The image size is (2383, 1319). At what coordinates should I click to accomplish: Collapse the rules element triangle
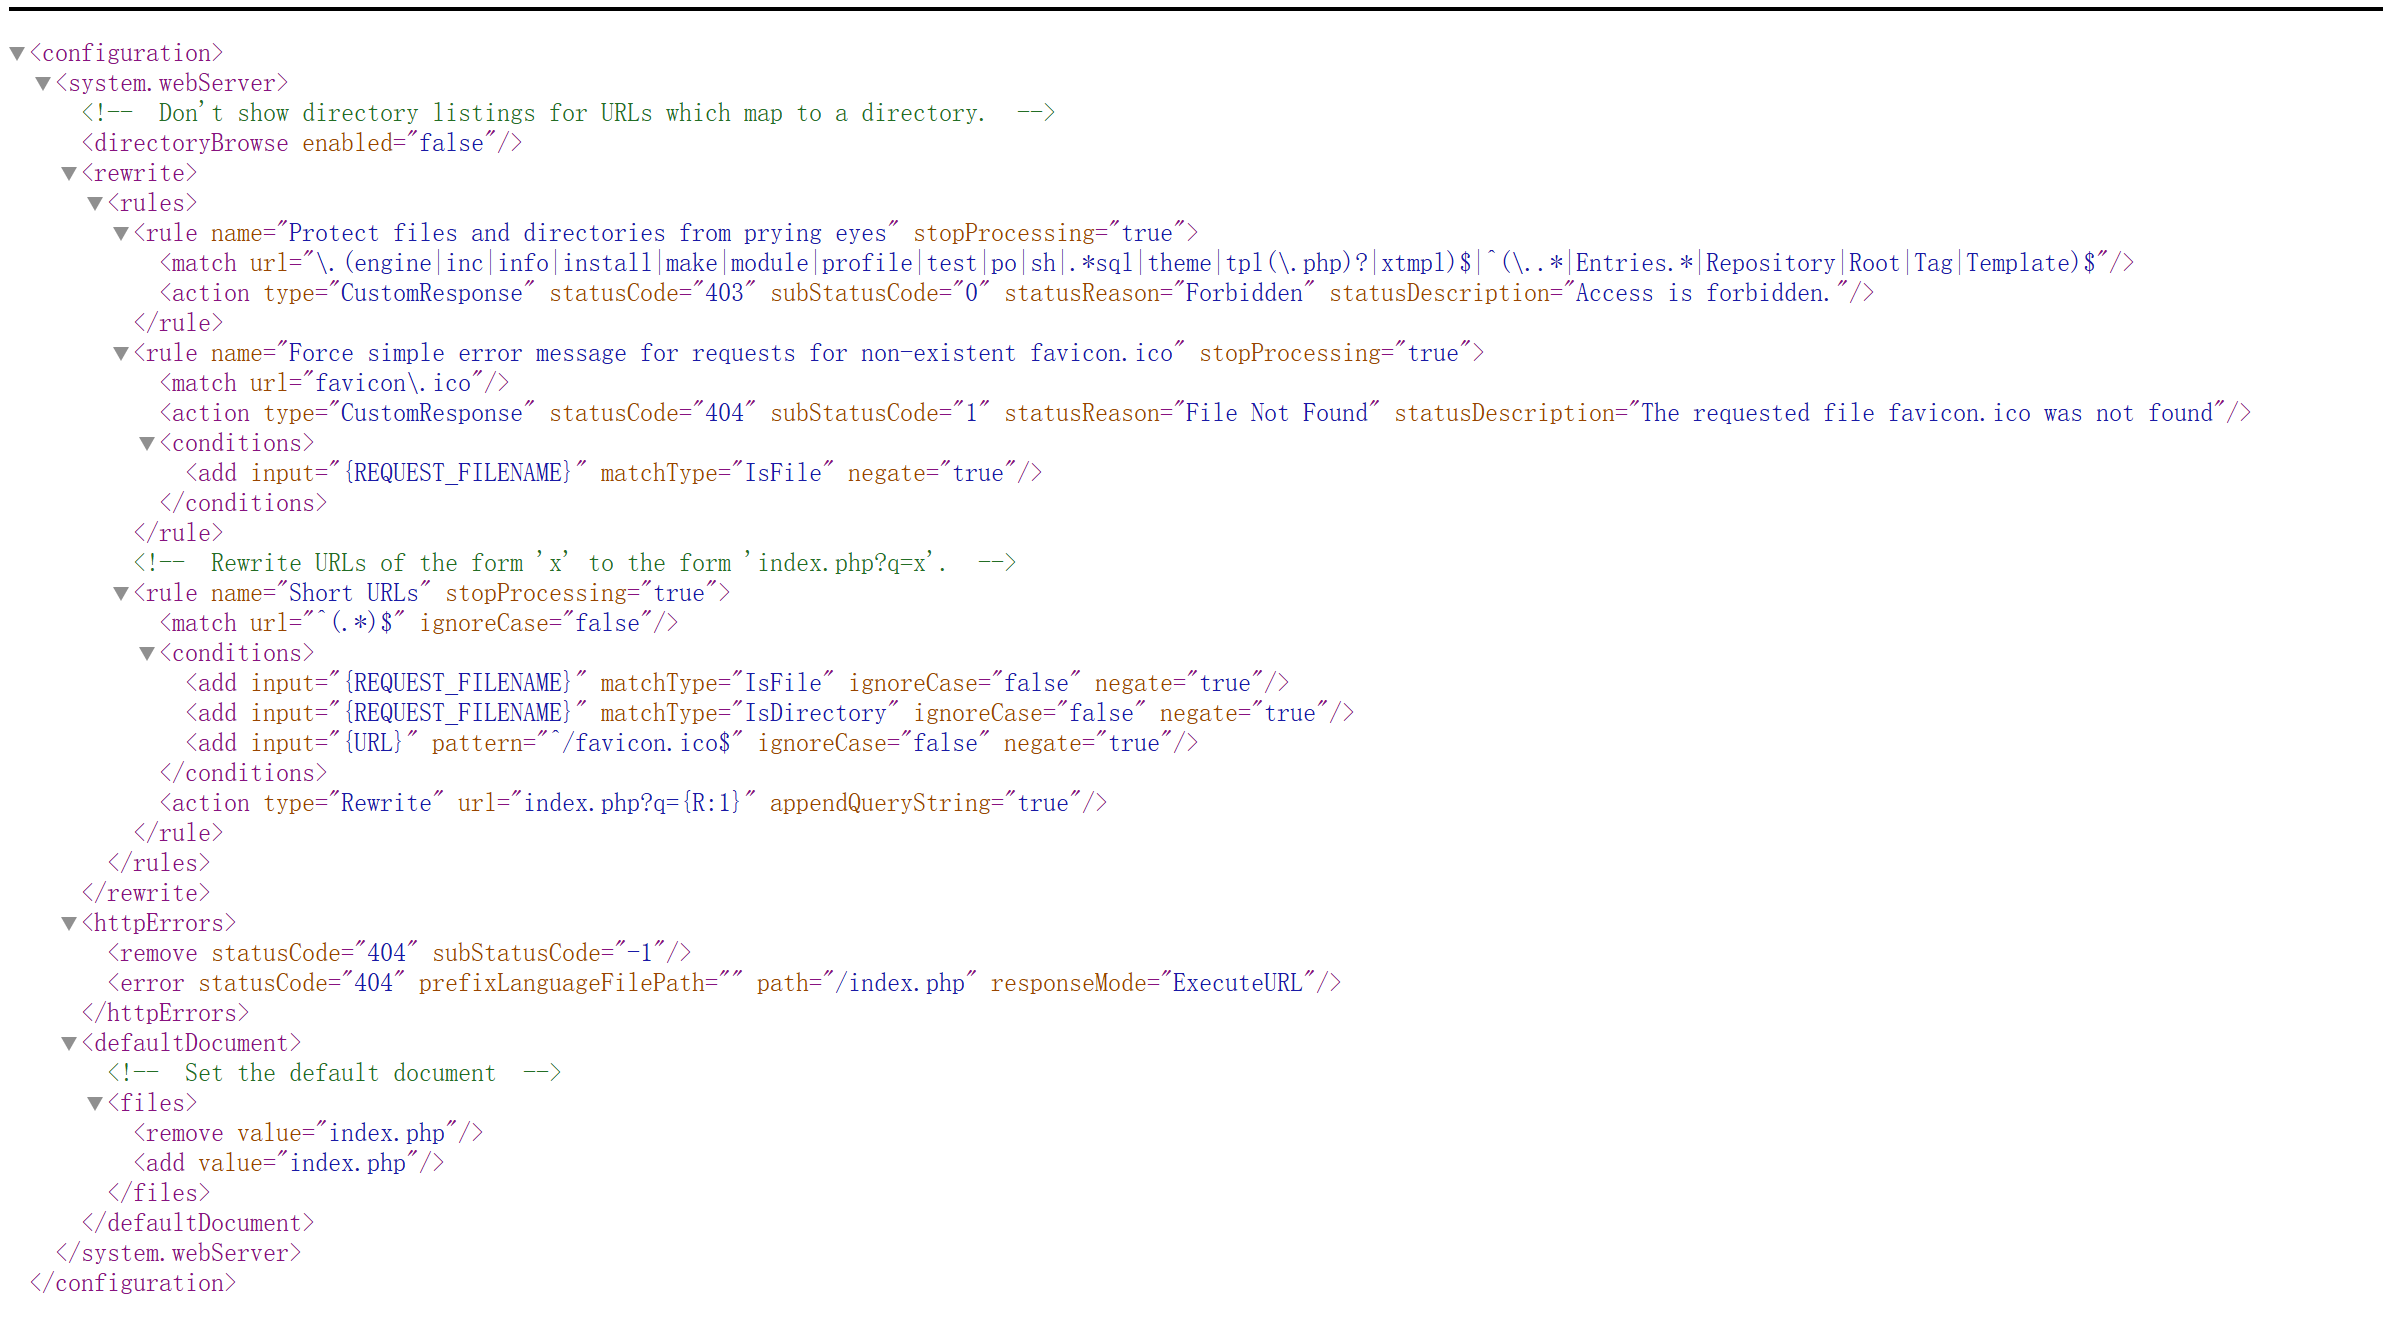[x=95, y=203]
